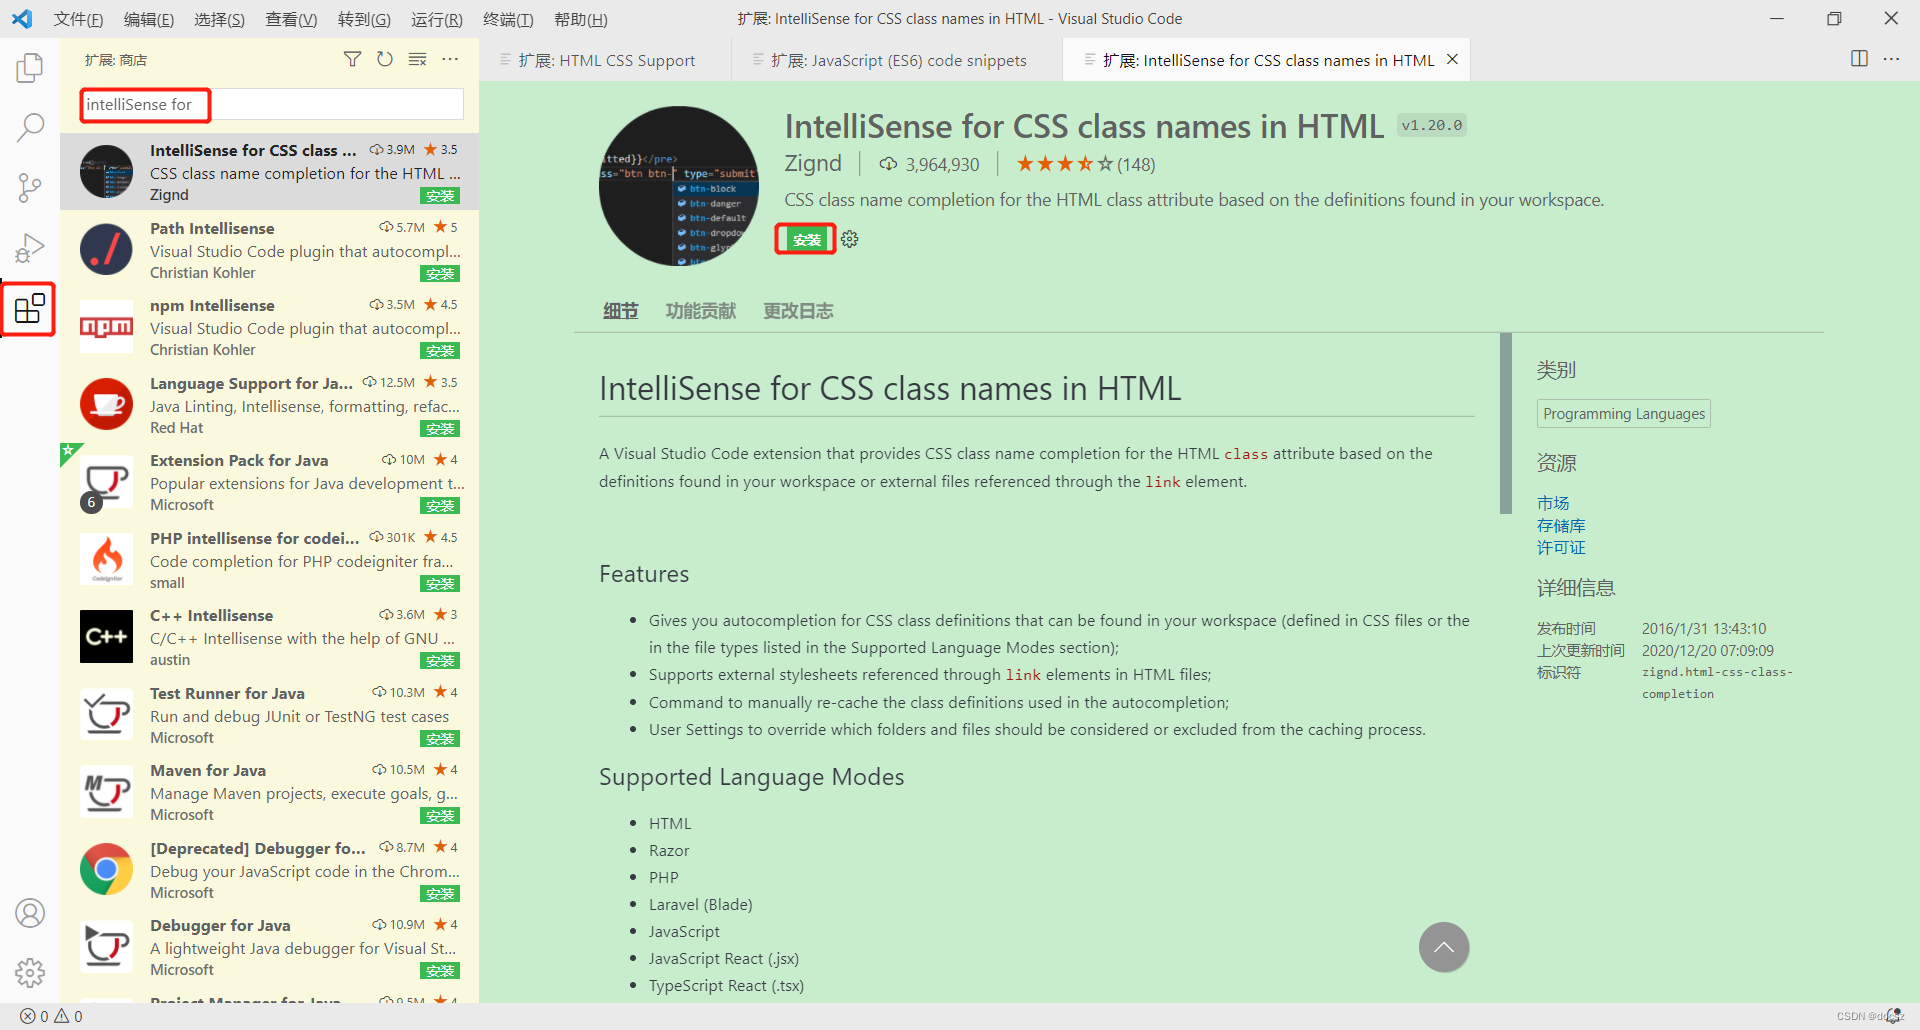Open the 文件(F) menu
This screenshot has height=1030, width=1920.
[78, 19]
